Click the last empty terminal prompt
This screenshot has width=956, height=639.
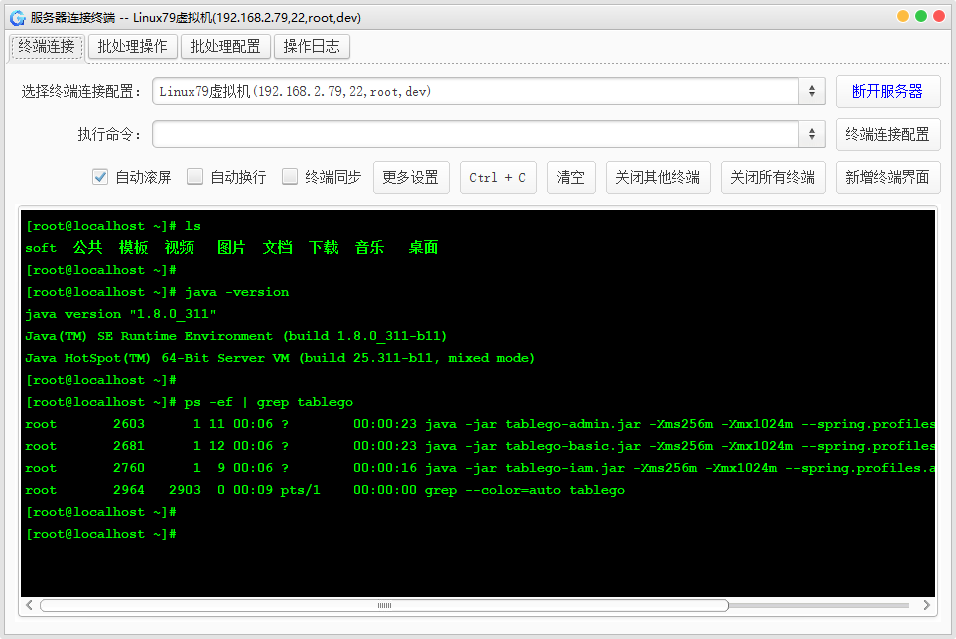101,534
